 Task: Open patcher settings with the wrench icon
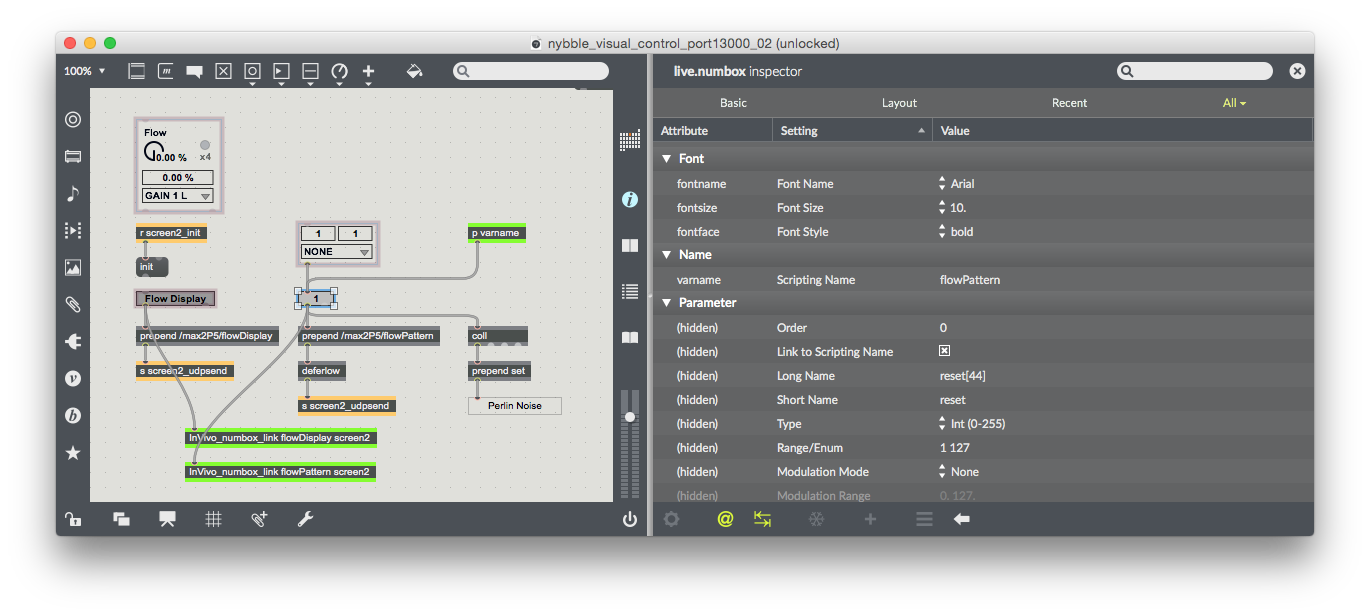tap(306, 519)
